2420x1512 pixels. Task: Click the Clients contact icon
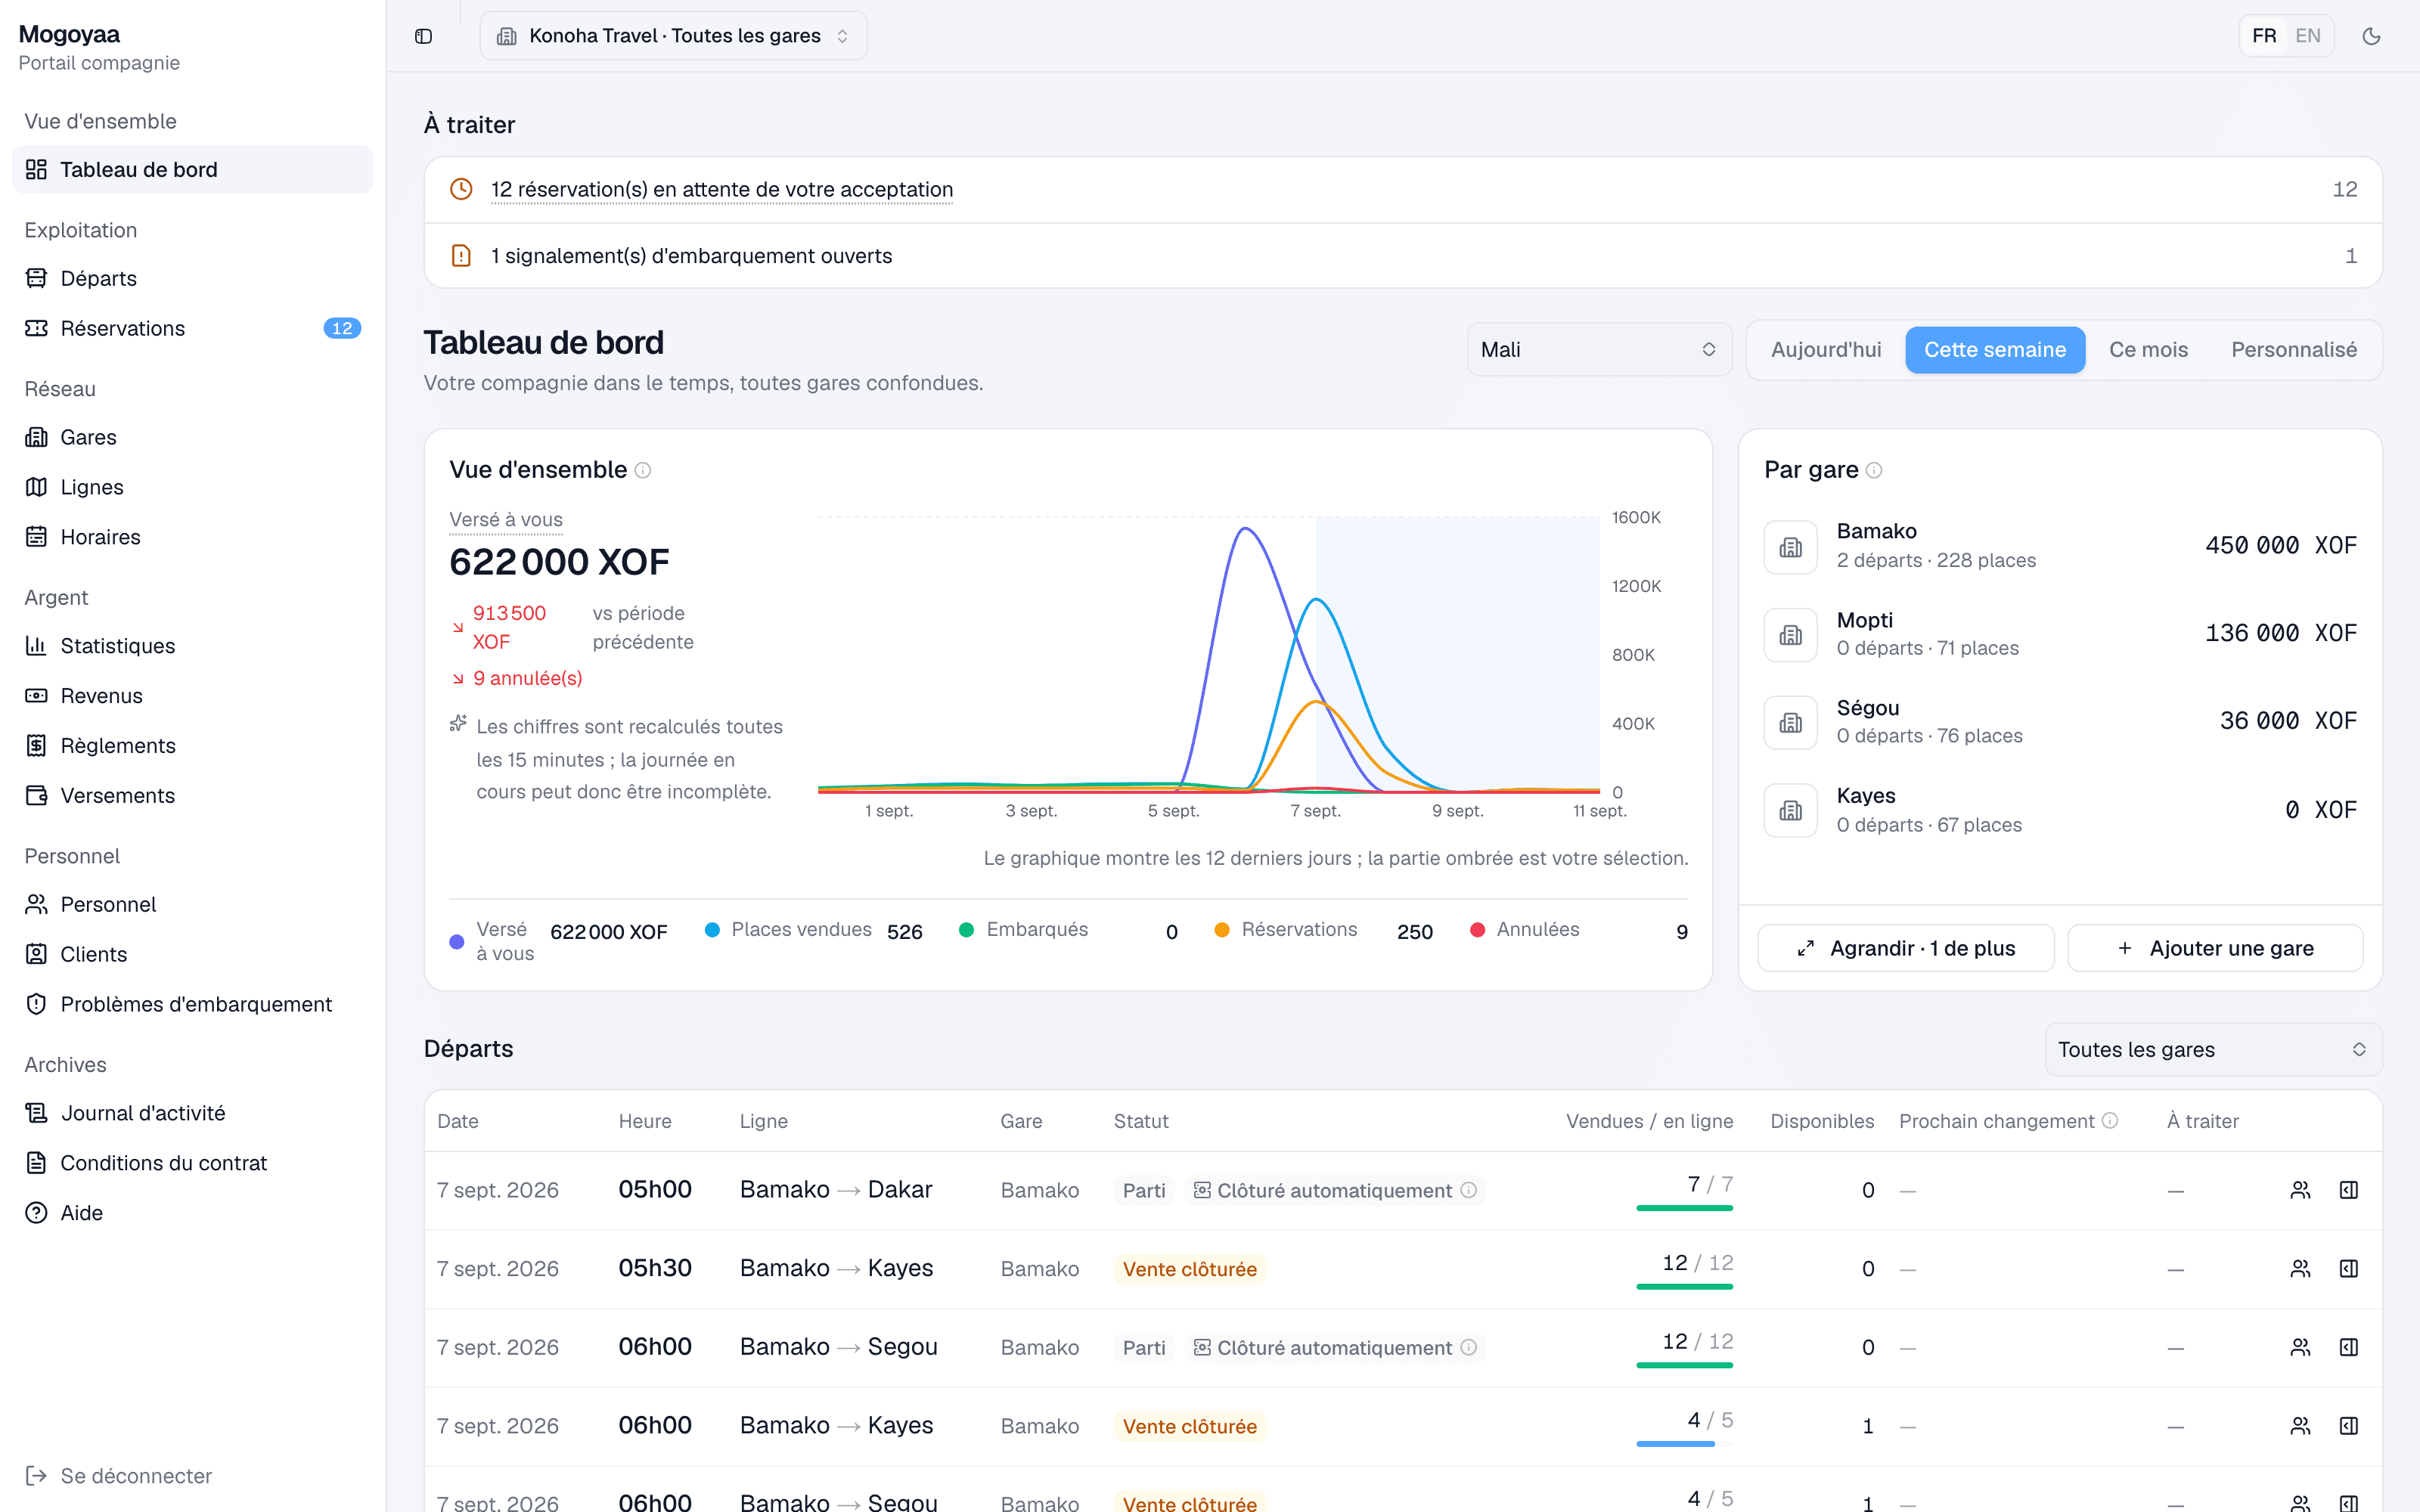pyautogui.click(x=36, y=955)
